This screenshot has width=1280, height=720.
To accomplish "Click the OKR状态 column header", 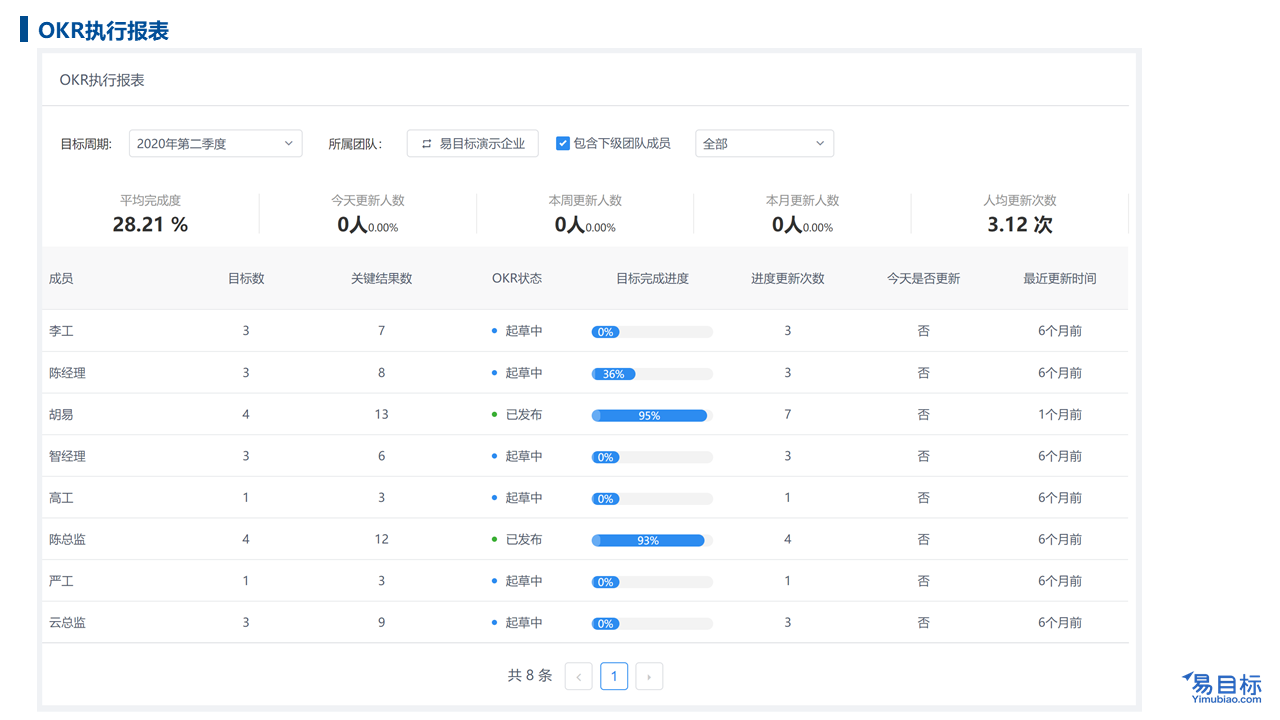I will pyautogui.click(x=517, y=278).
